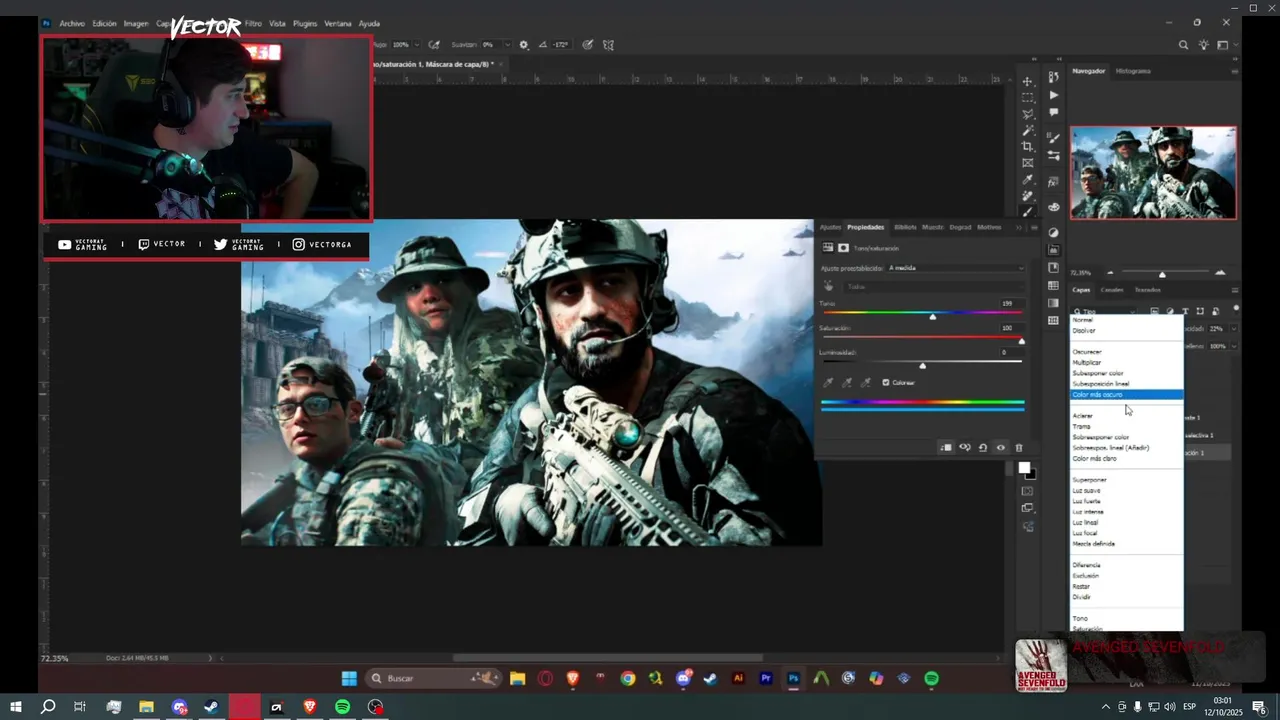The width and height of the screenshot is (1280, 720).
Task: Open the Comments panel icon
Action: [x=1053, y=112]
